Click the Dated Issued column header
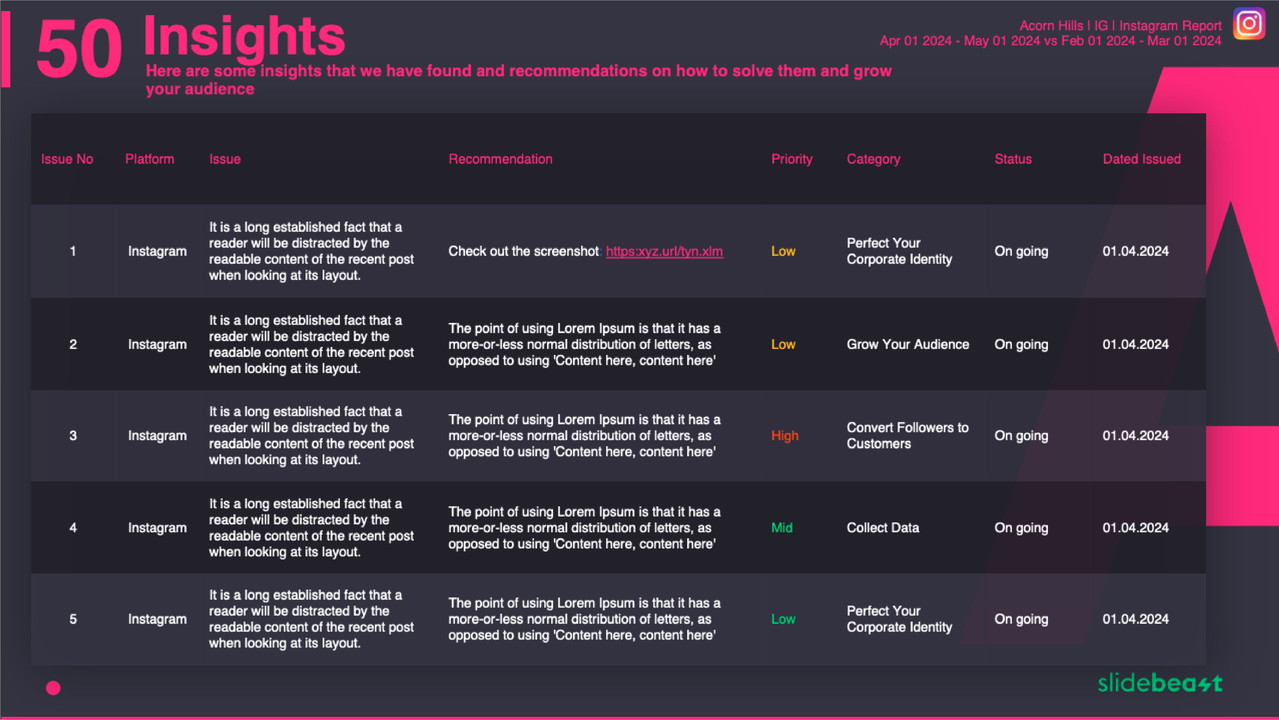The height and width of the screenshot is (720, 1279). (x=1141, y=159)
